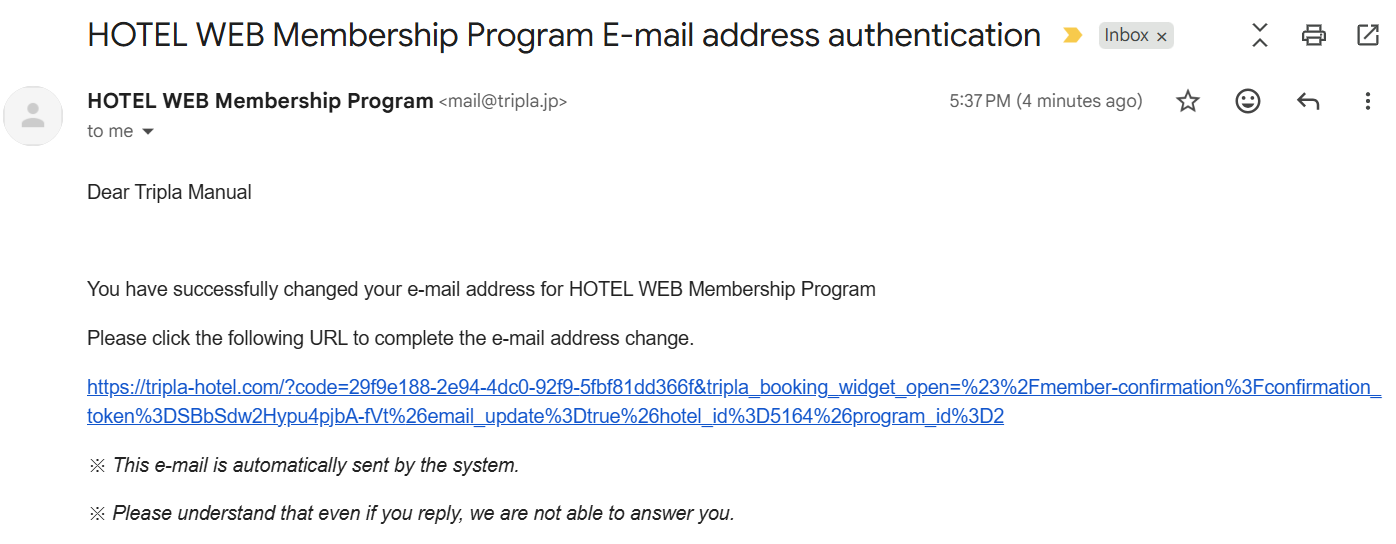Star this email
The height and width of the screenshot is (544, 1396).
(x=1187, y=101)
